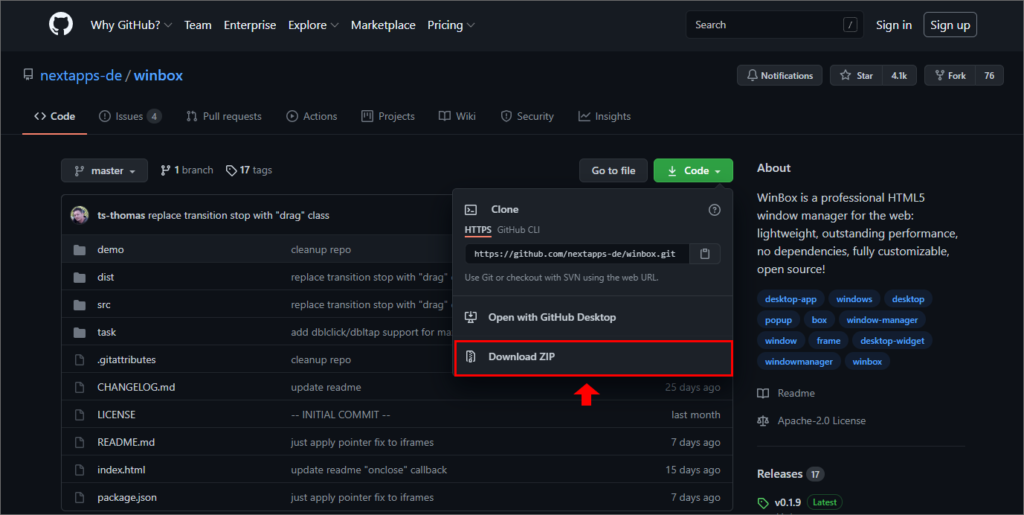1024x515 pixels.
Task: Open Marketplace from the header
Action: [x=383, y=25]
